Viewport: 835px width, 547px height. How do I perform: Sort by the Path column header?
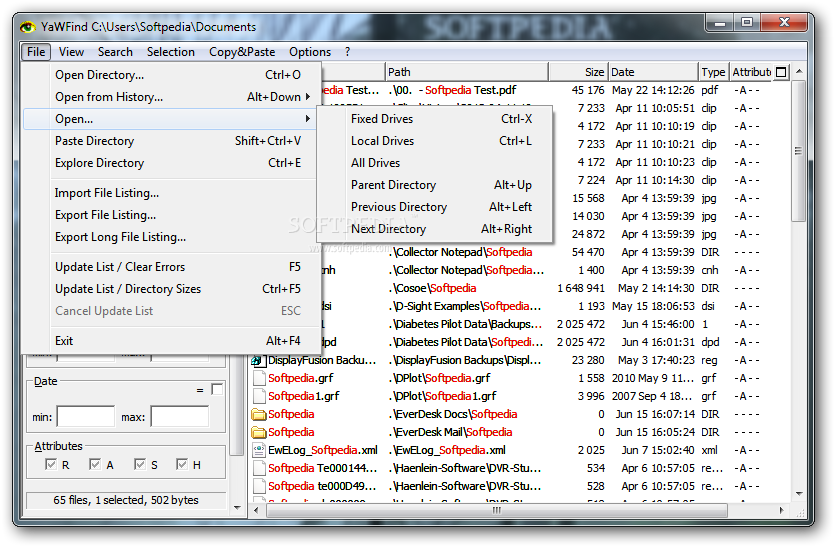click(466, 72)
